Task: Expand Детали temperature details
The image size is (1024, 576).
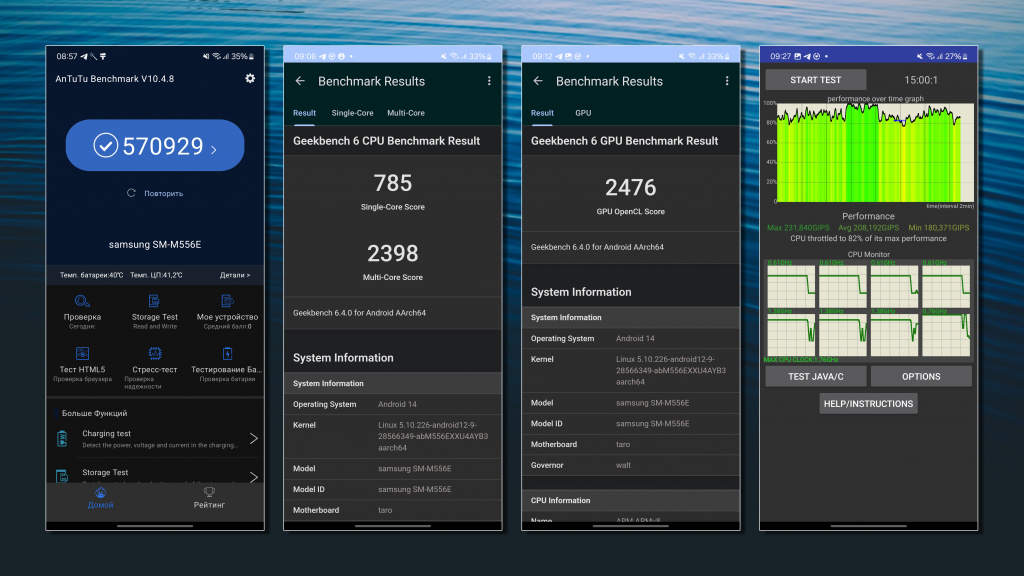Action: 235,275
